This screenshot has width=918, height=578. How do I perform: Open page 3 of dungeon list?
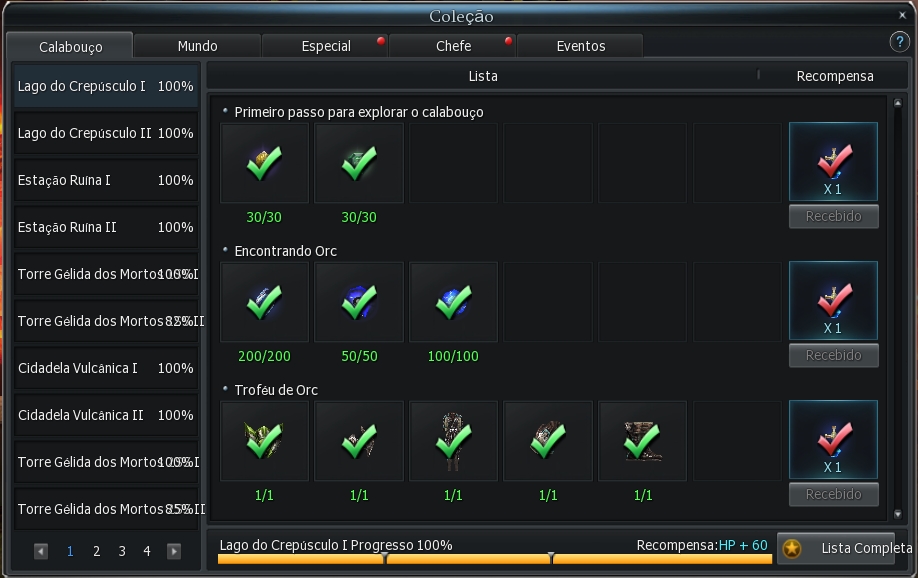pos(122,551)
